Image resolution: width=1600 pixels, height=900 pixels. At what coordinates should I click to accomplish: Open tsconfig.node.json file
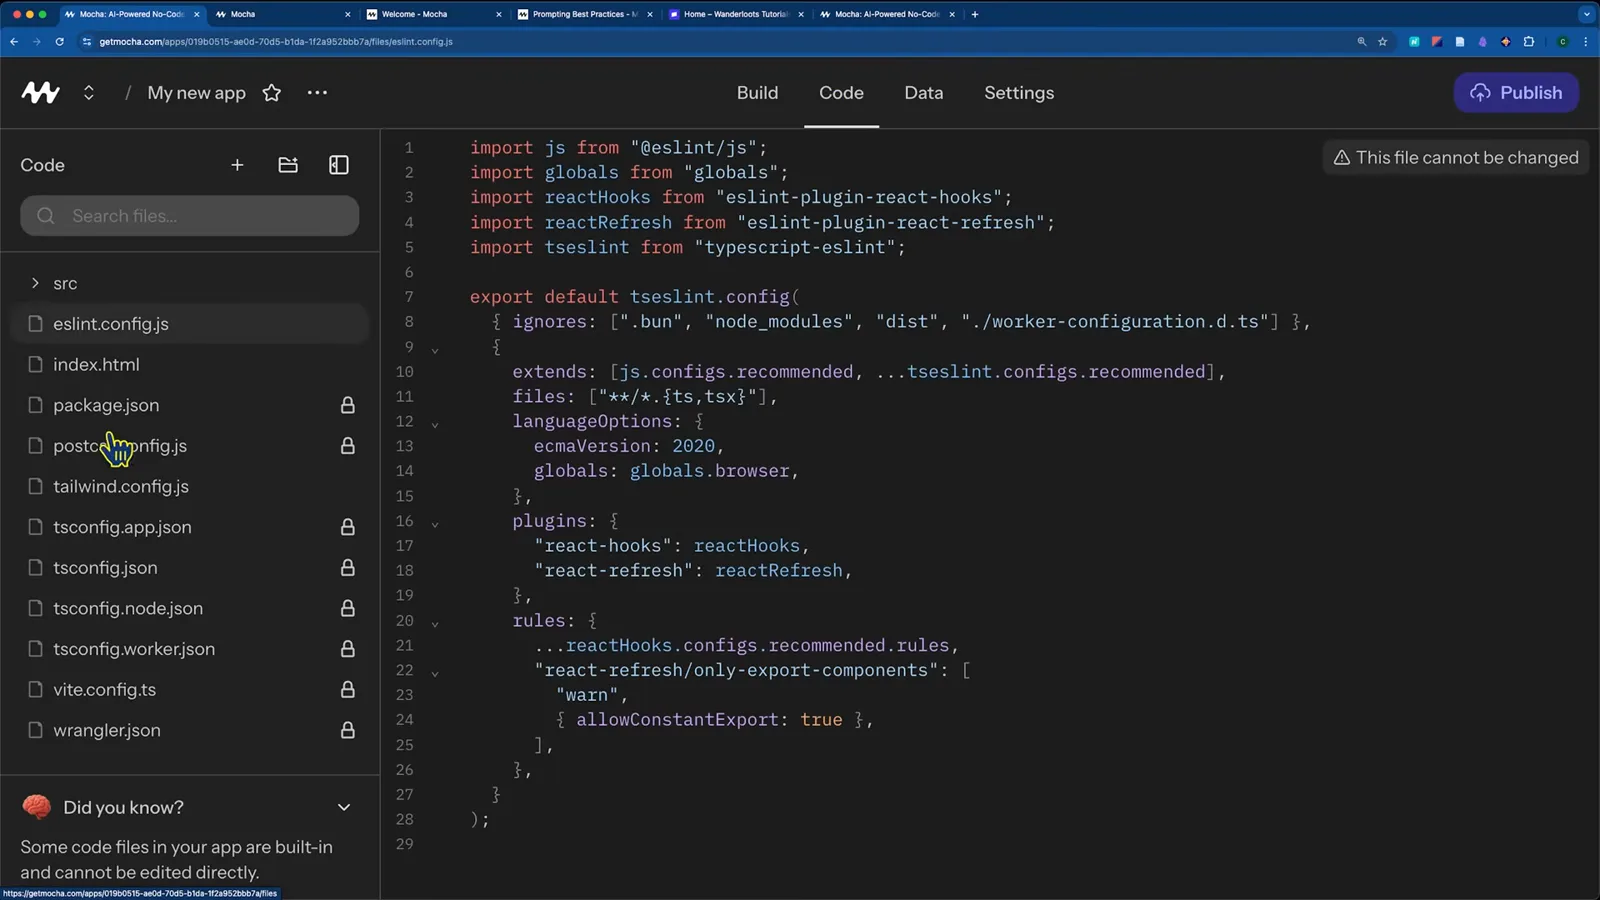tap(189, 608)
